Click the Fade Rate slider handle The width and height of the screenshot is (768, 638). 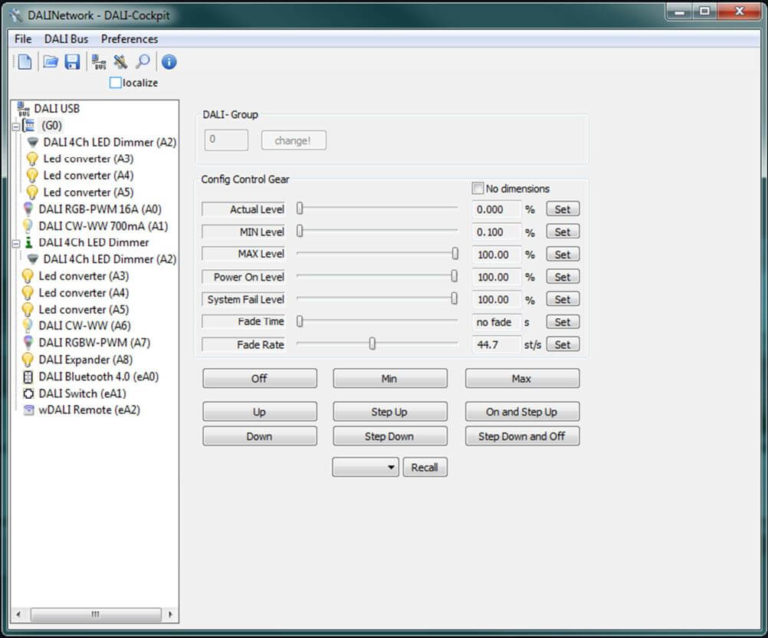click(372, 344)
